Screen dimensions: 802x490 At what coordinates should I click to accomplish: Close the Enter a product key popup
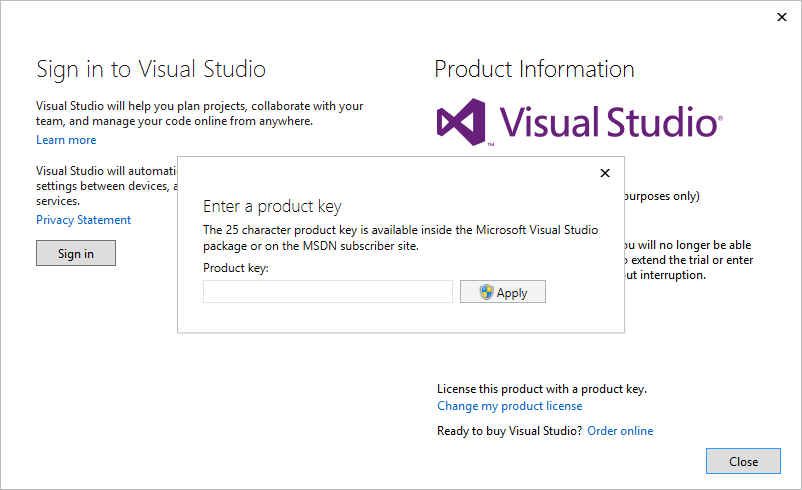pos(605,173)
